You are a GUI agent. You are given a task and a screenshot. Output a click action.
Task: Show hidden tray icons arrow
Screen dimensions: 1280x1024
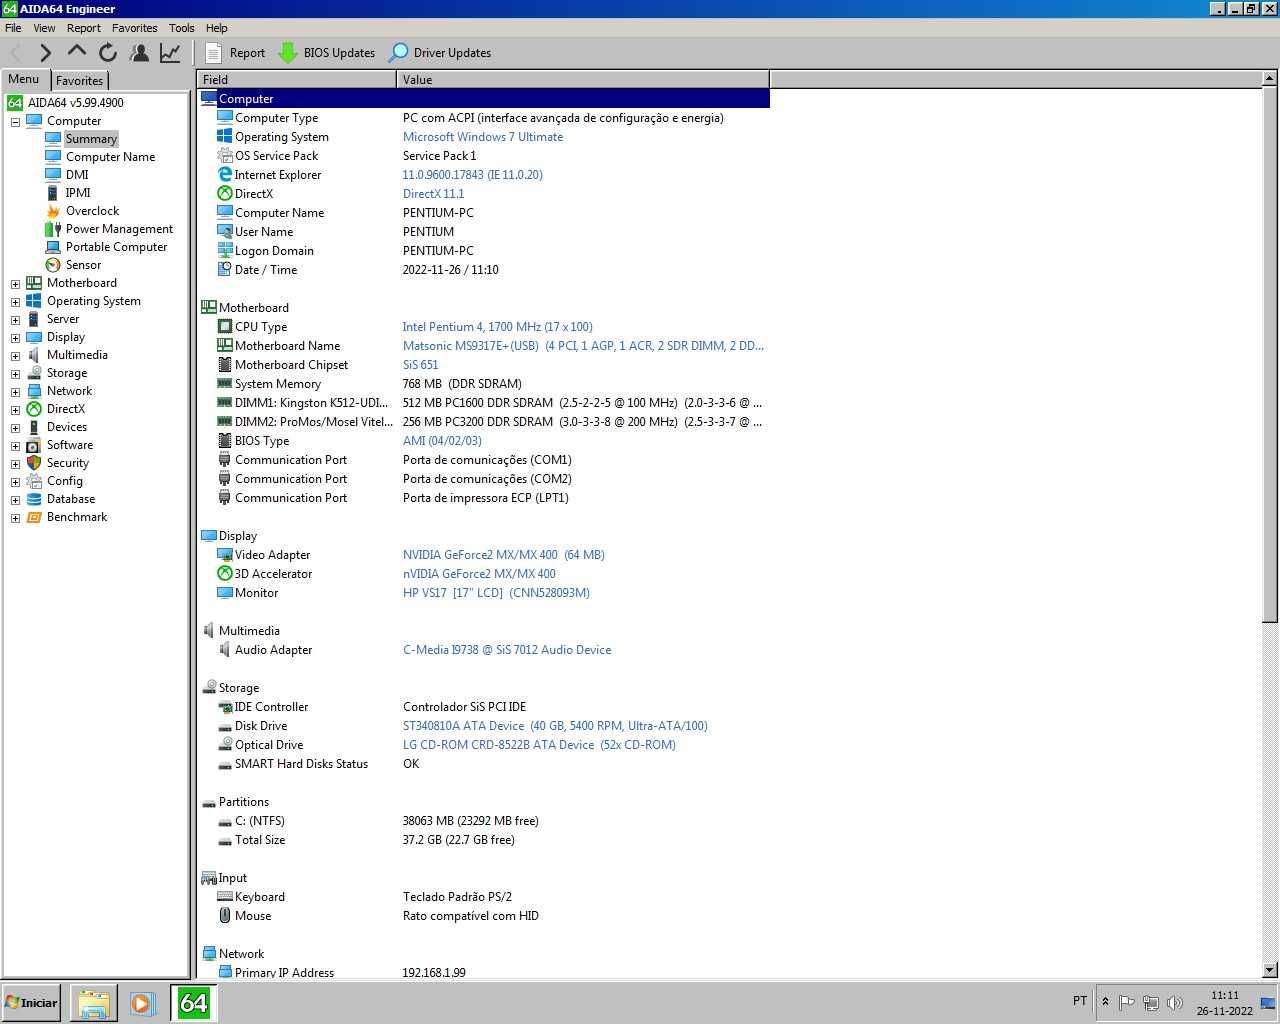[x=1105, y=1002]
